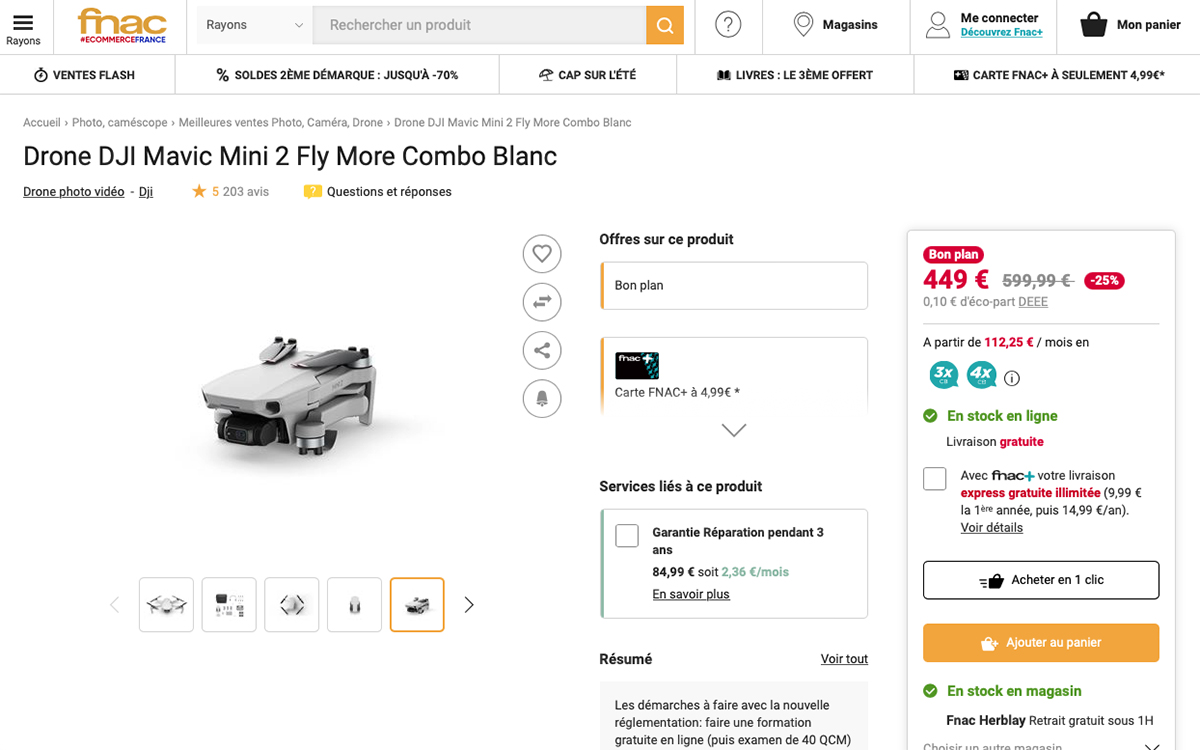The image size is (1200, 750).
Task: Open Soldes 2ème démarque menu item
Action: (x=337, y=75)
